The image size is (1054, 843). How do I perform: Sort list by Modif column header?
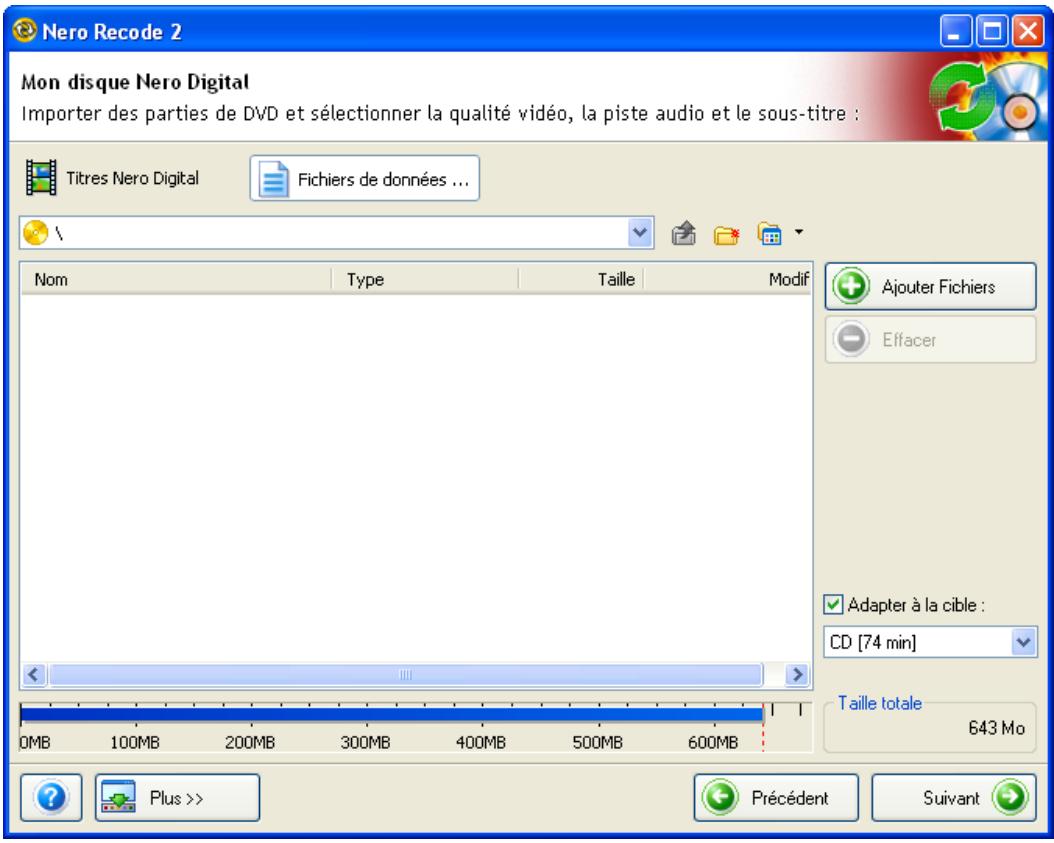tap(728, 279)
